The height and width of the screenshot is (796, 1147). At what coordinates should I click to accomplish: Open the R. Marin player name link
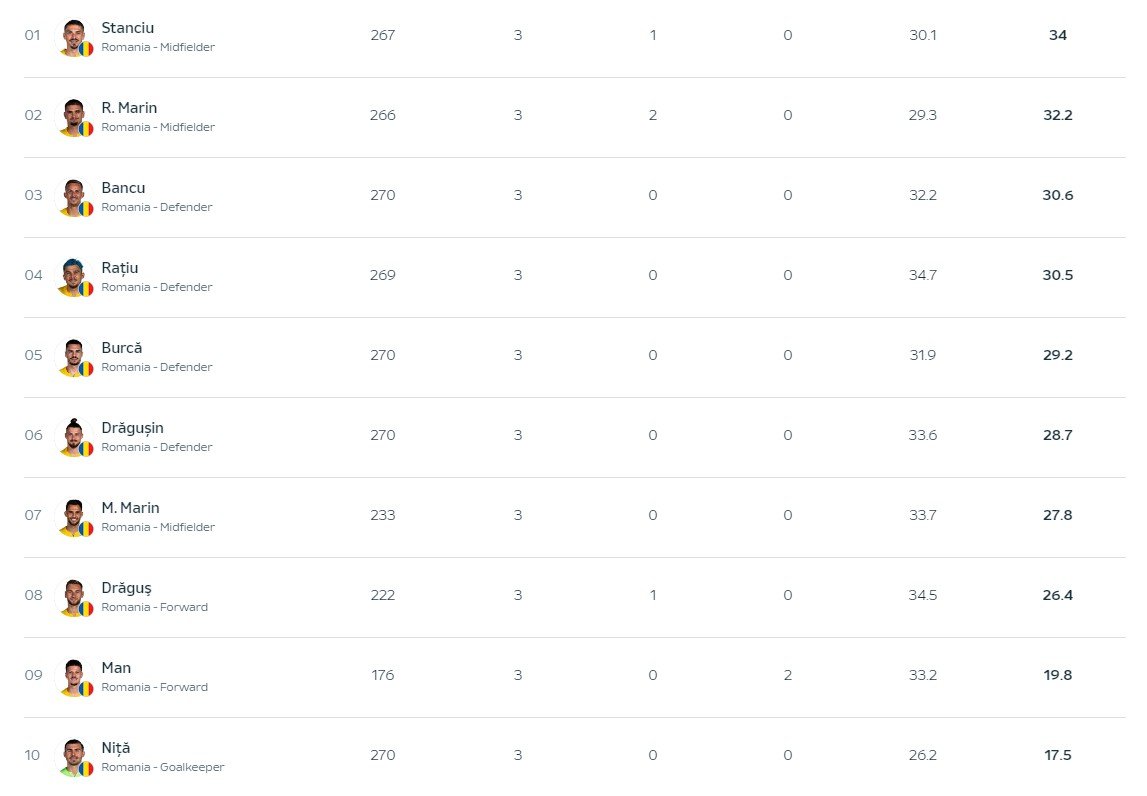point(129,108)
